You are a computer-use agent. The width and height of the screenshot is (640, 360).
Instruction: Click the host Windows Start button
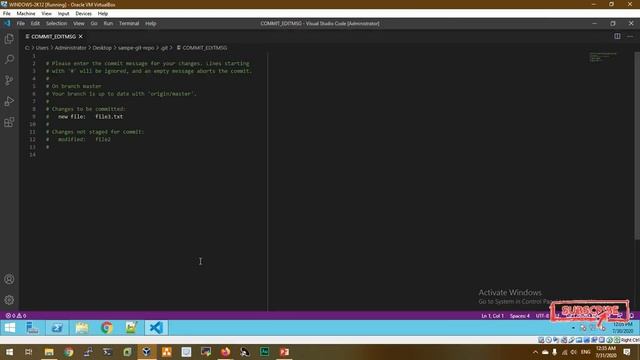tap(9, 352)
